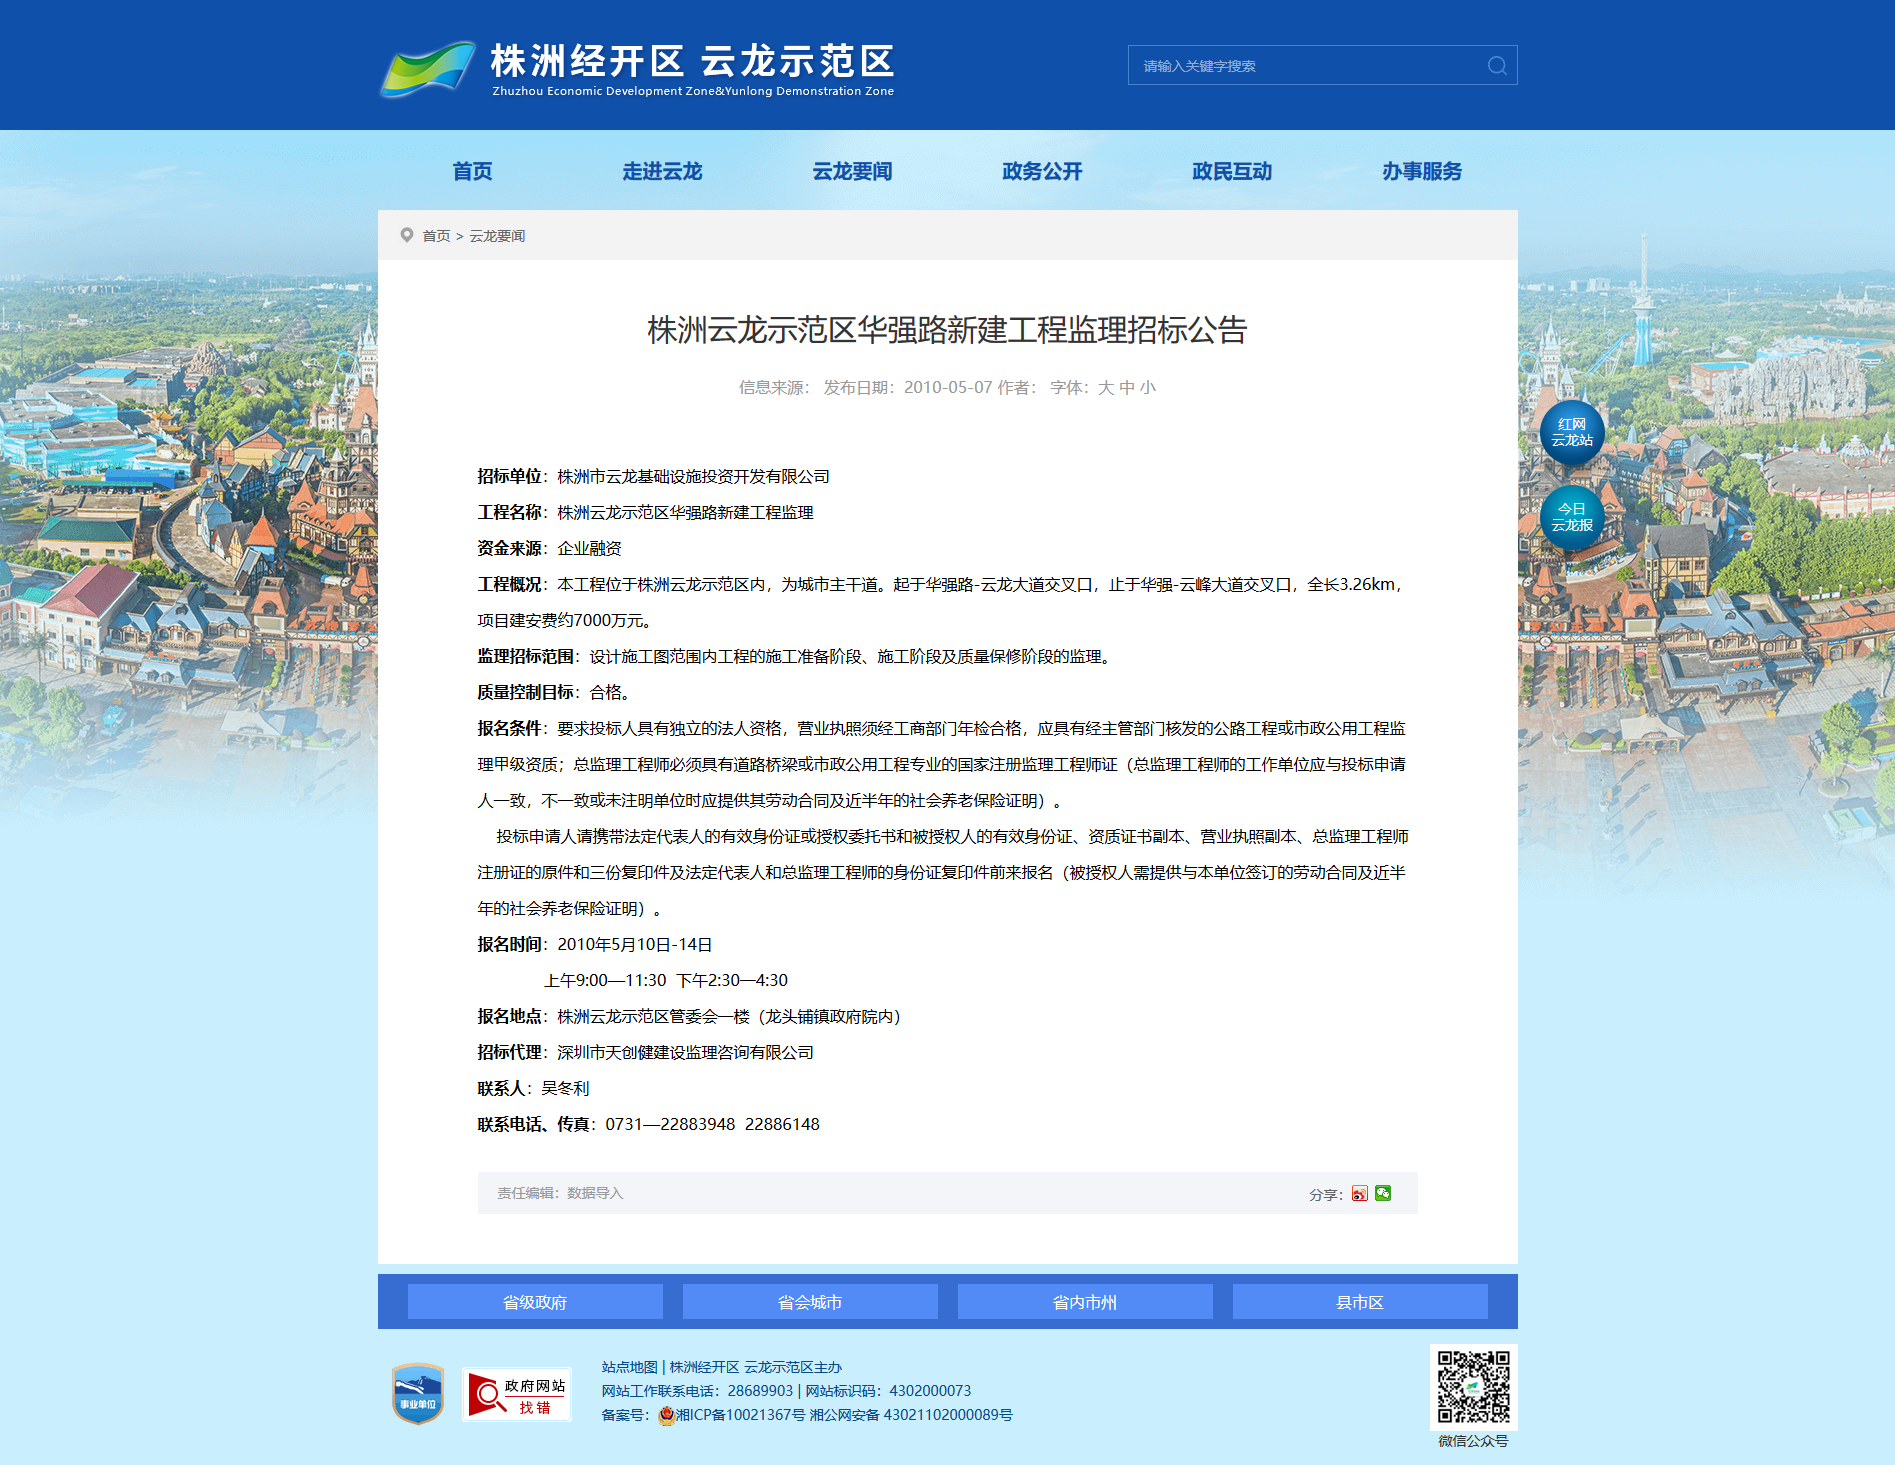This screenshot has height=1465, width=1895.
Task: Click the search magnifier icon
Action: pos(1496,66)
